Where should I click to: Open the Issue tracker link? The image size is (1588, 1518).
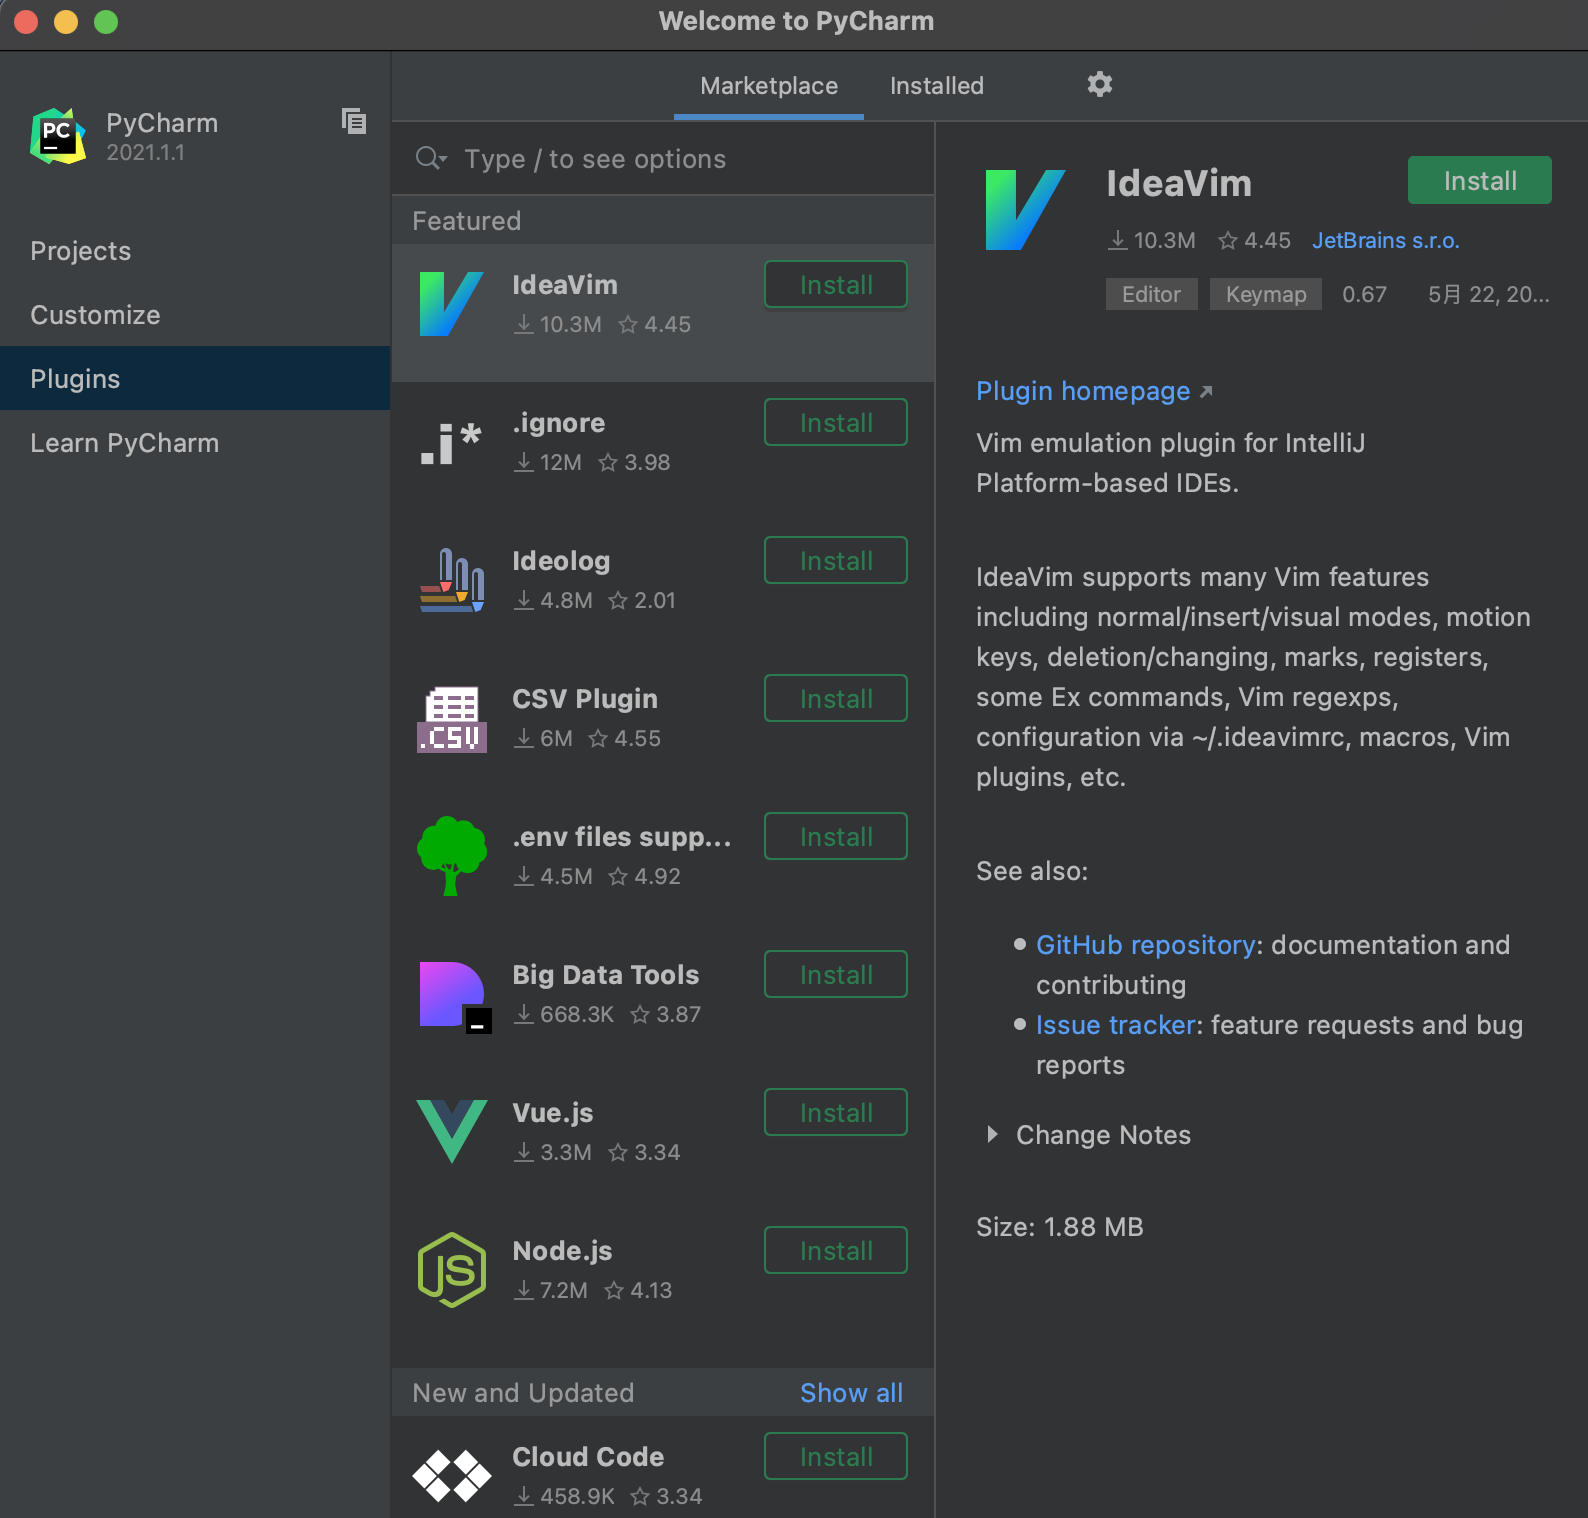(1116, 1025)
